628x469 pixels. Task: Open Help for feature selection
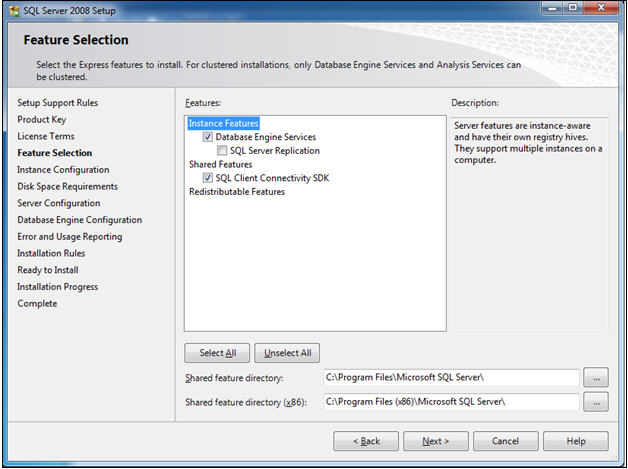tap(576, 441)
